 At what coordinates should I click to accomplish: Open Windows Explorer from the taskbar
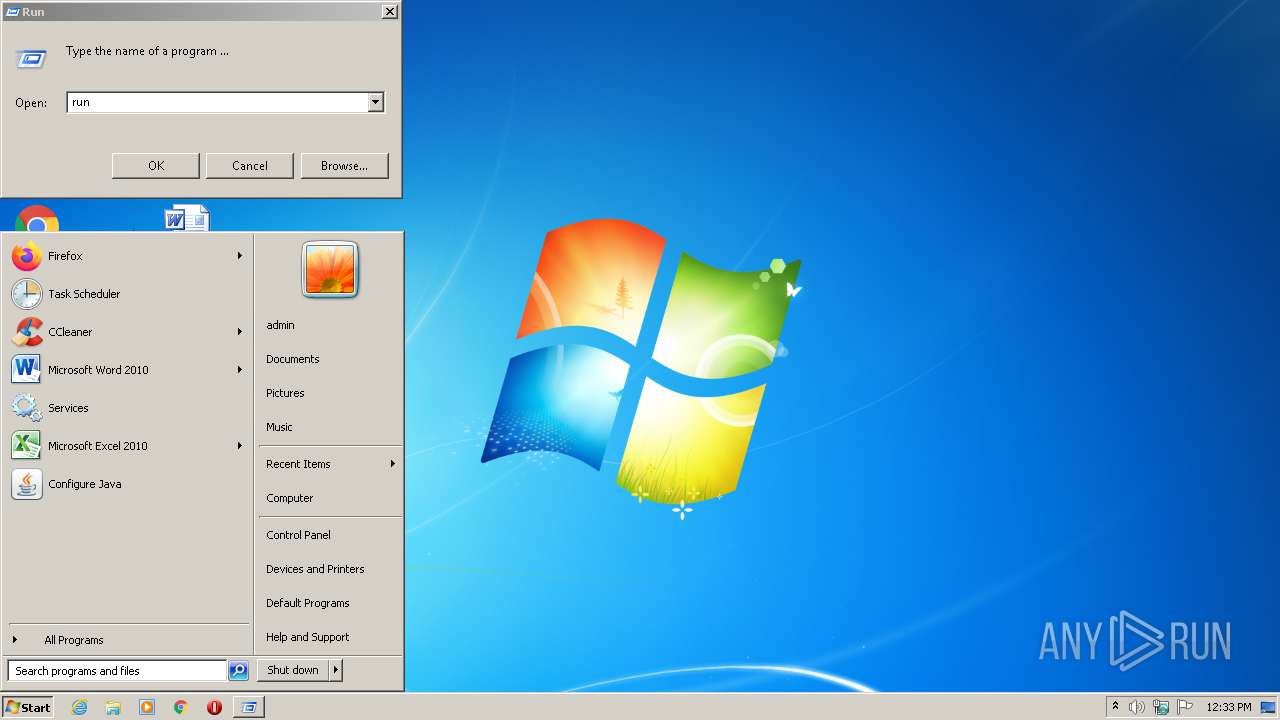(113, 707)
